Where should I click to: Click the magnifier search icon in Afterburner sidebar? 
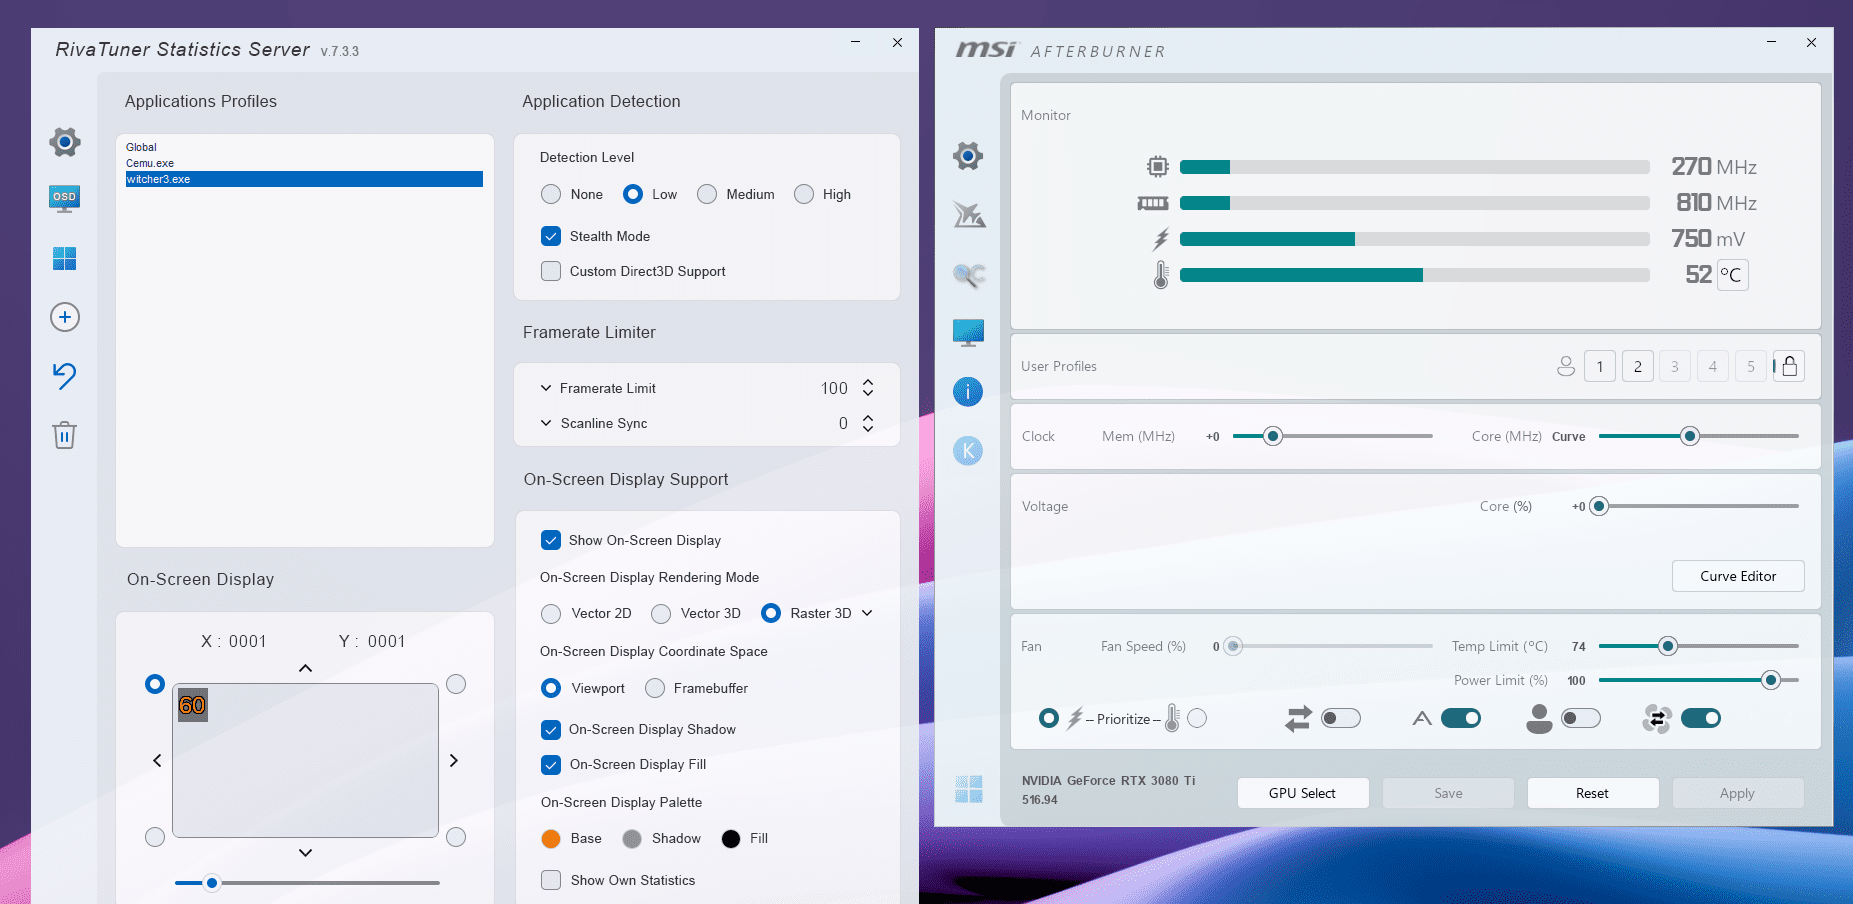[968, 274]
